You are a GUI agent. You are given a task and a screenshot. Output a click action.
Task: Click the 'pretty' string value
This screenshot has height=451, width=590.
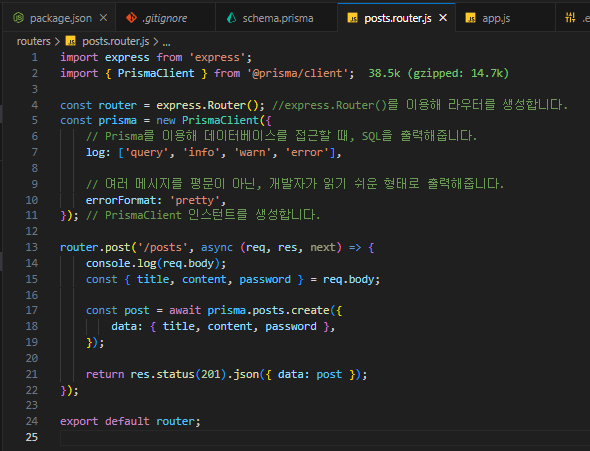(x=195, y=200)
